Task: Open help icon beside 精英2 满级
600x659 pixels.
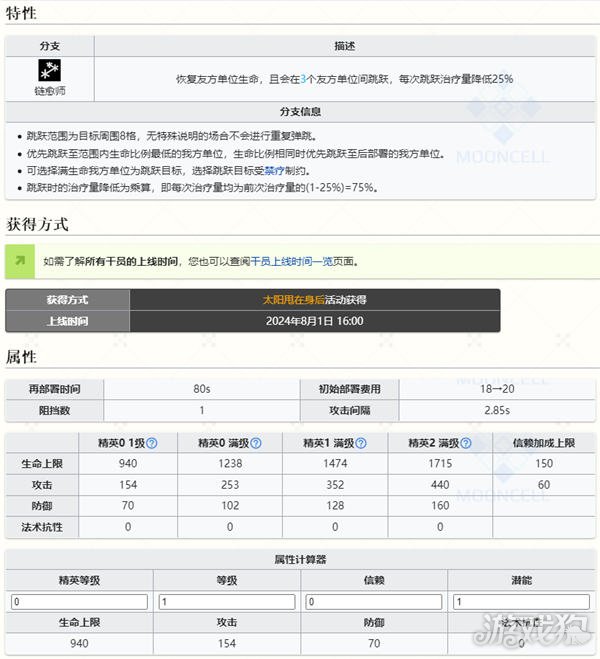Action: coord(466,443)
